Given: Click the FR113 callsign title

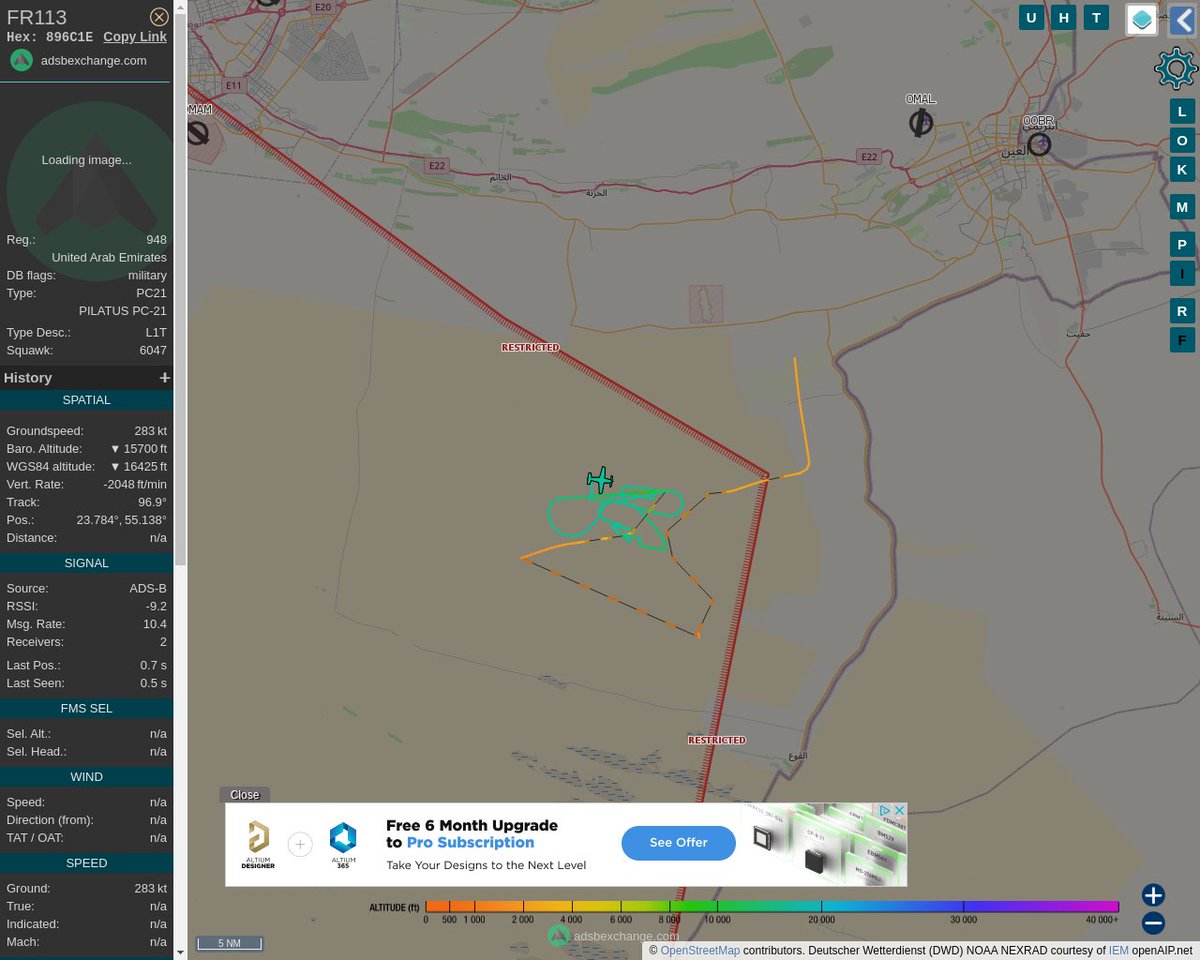Looking at the screenshot, I should point(36,17).
